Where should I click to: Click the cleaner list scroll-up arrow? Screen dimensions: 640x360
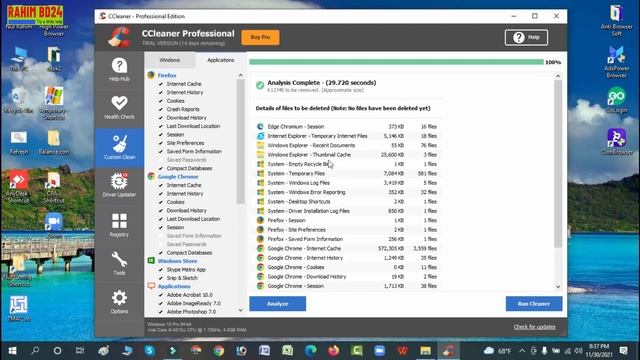coord(240,75)
